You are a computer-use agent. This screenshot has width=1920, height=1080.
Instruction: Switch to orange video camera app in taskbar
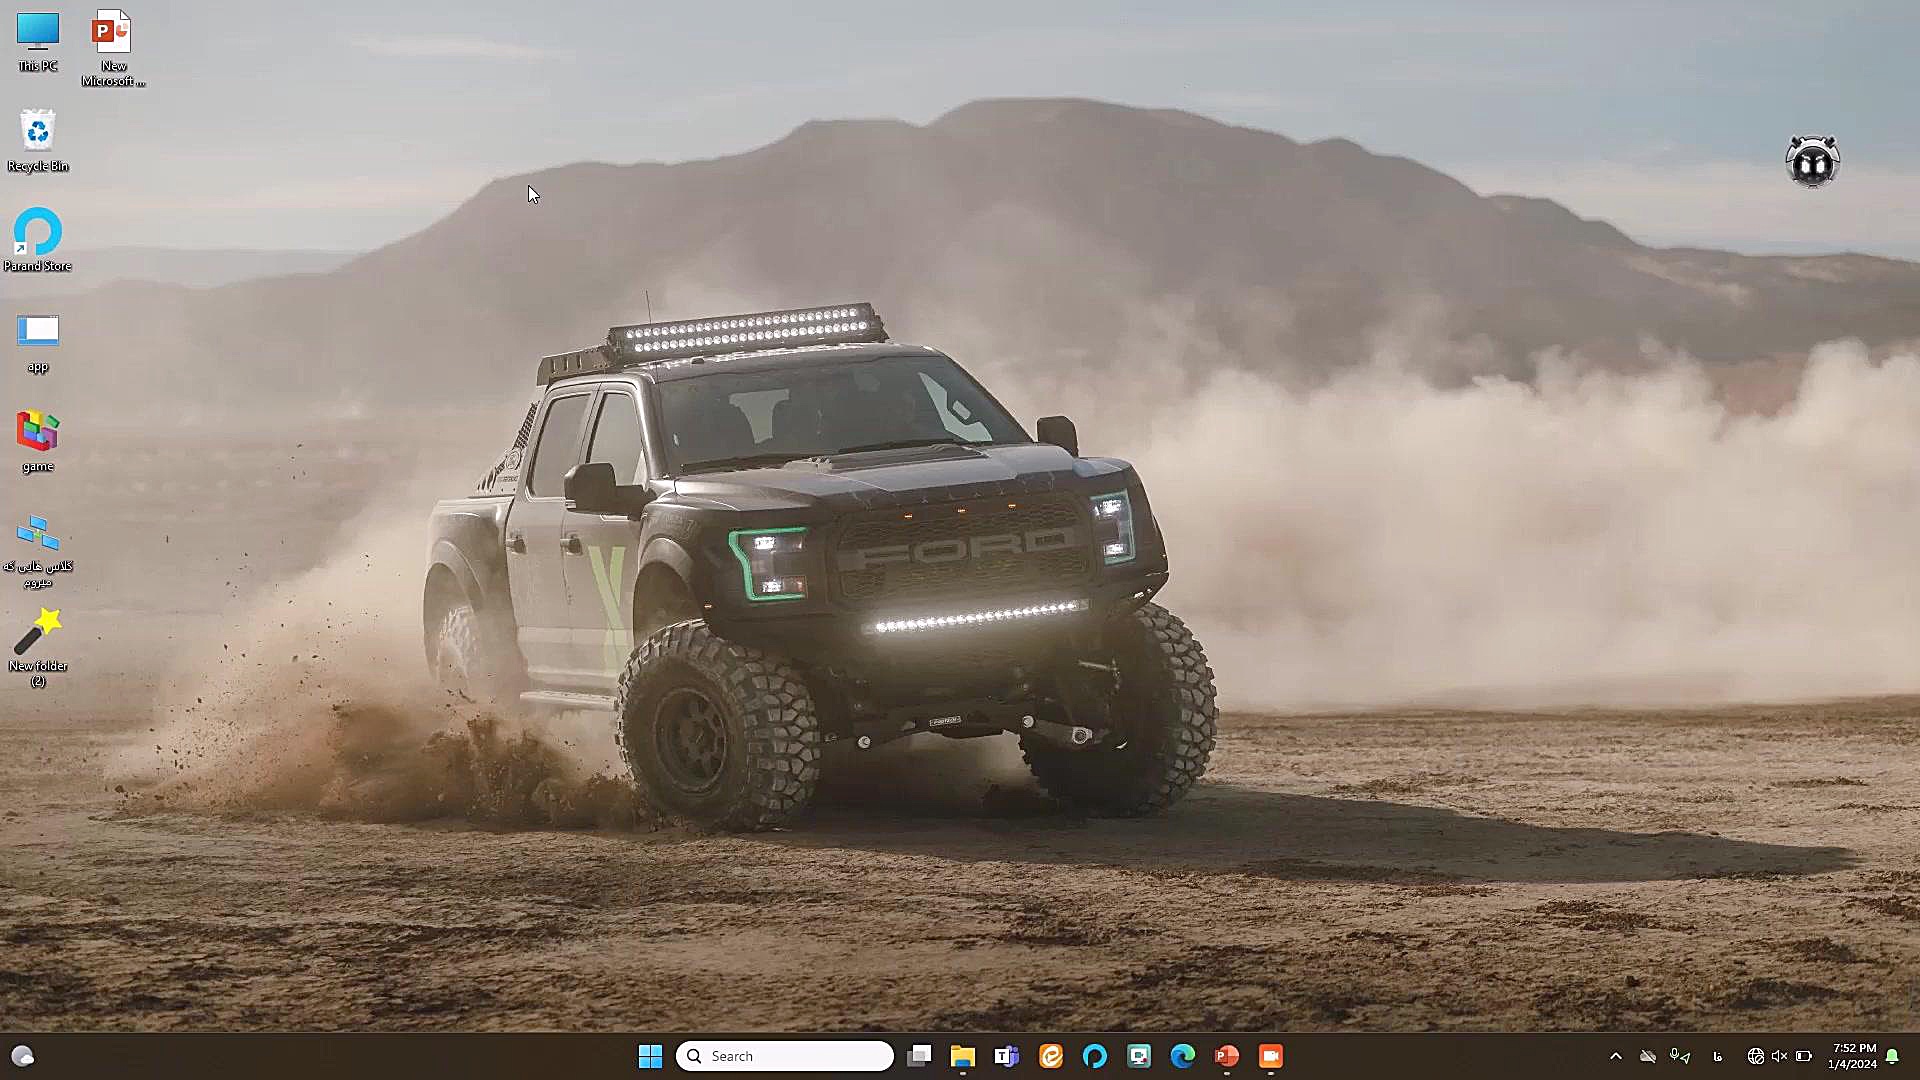(x=1271, y=1056)
